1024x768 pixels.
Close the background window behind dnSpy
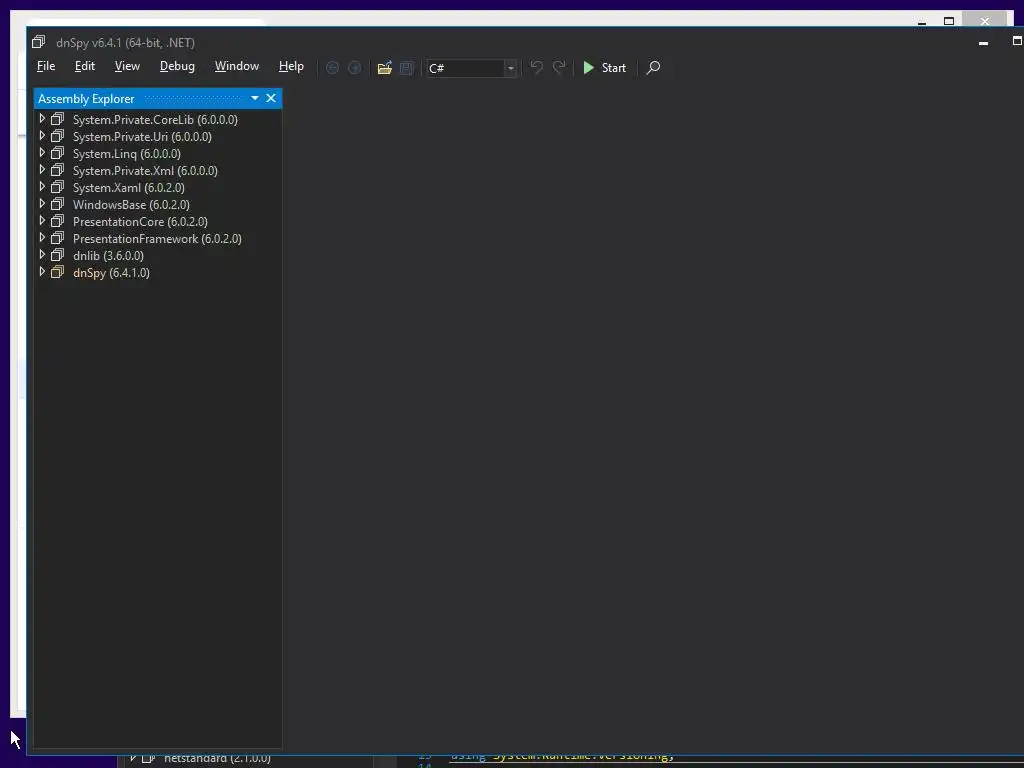coord(985,21)
